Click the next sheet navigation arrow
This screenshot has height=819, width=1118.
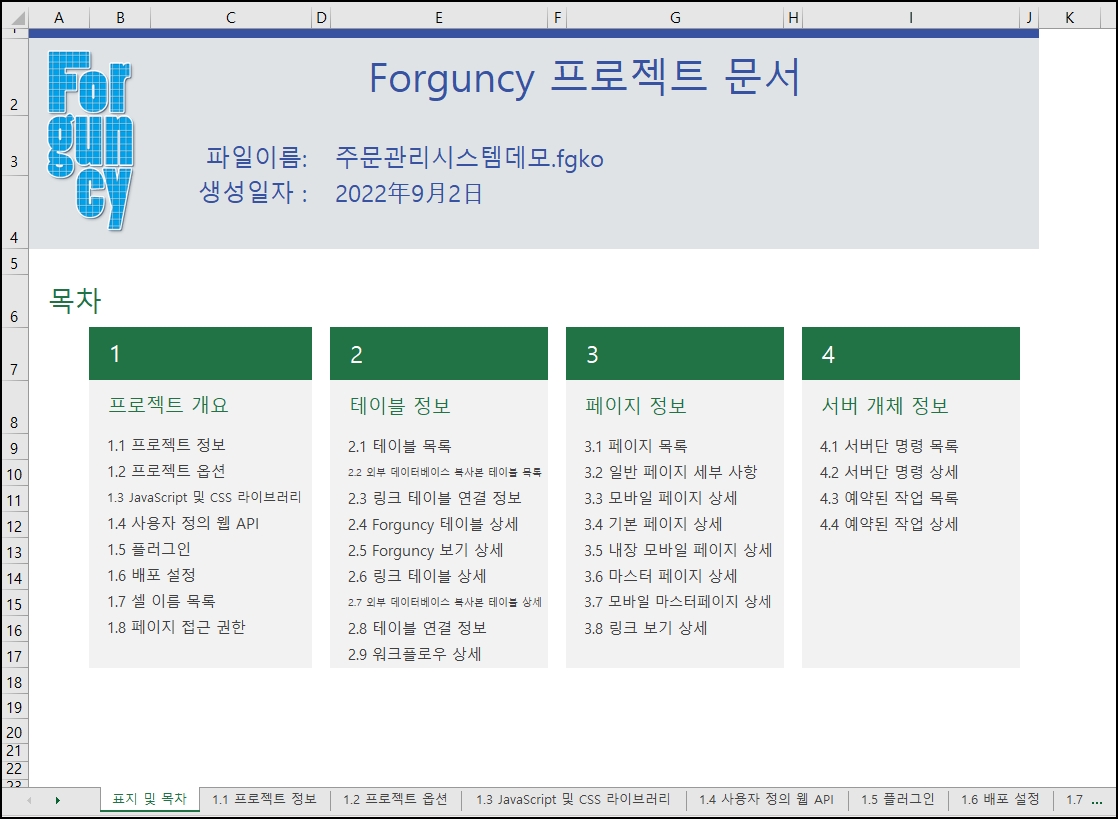pyautogui.click(x=57, y=800)
